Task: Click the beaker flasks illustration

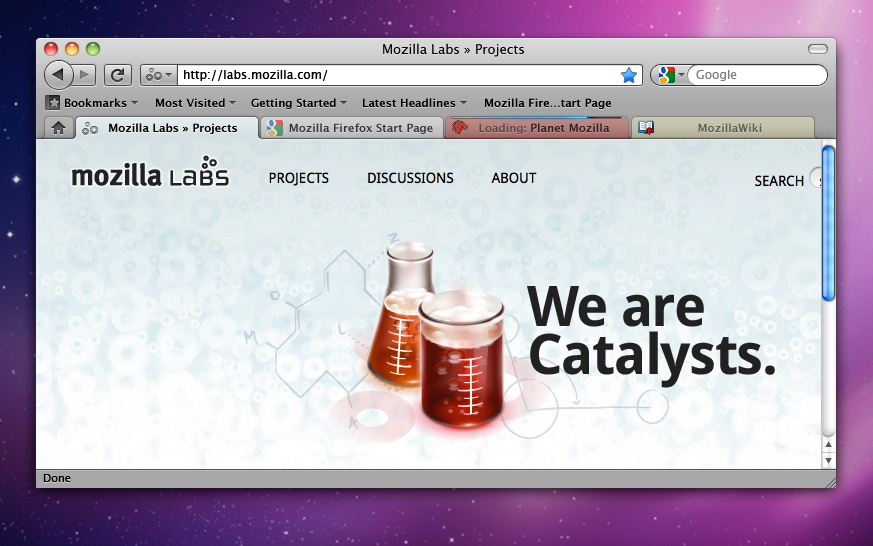Action: click(437, 334)
